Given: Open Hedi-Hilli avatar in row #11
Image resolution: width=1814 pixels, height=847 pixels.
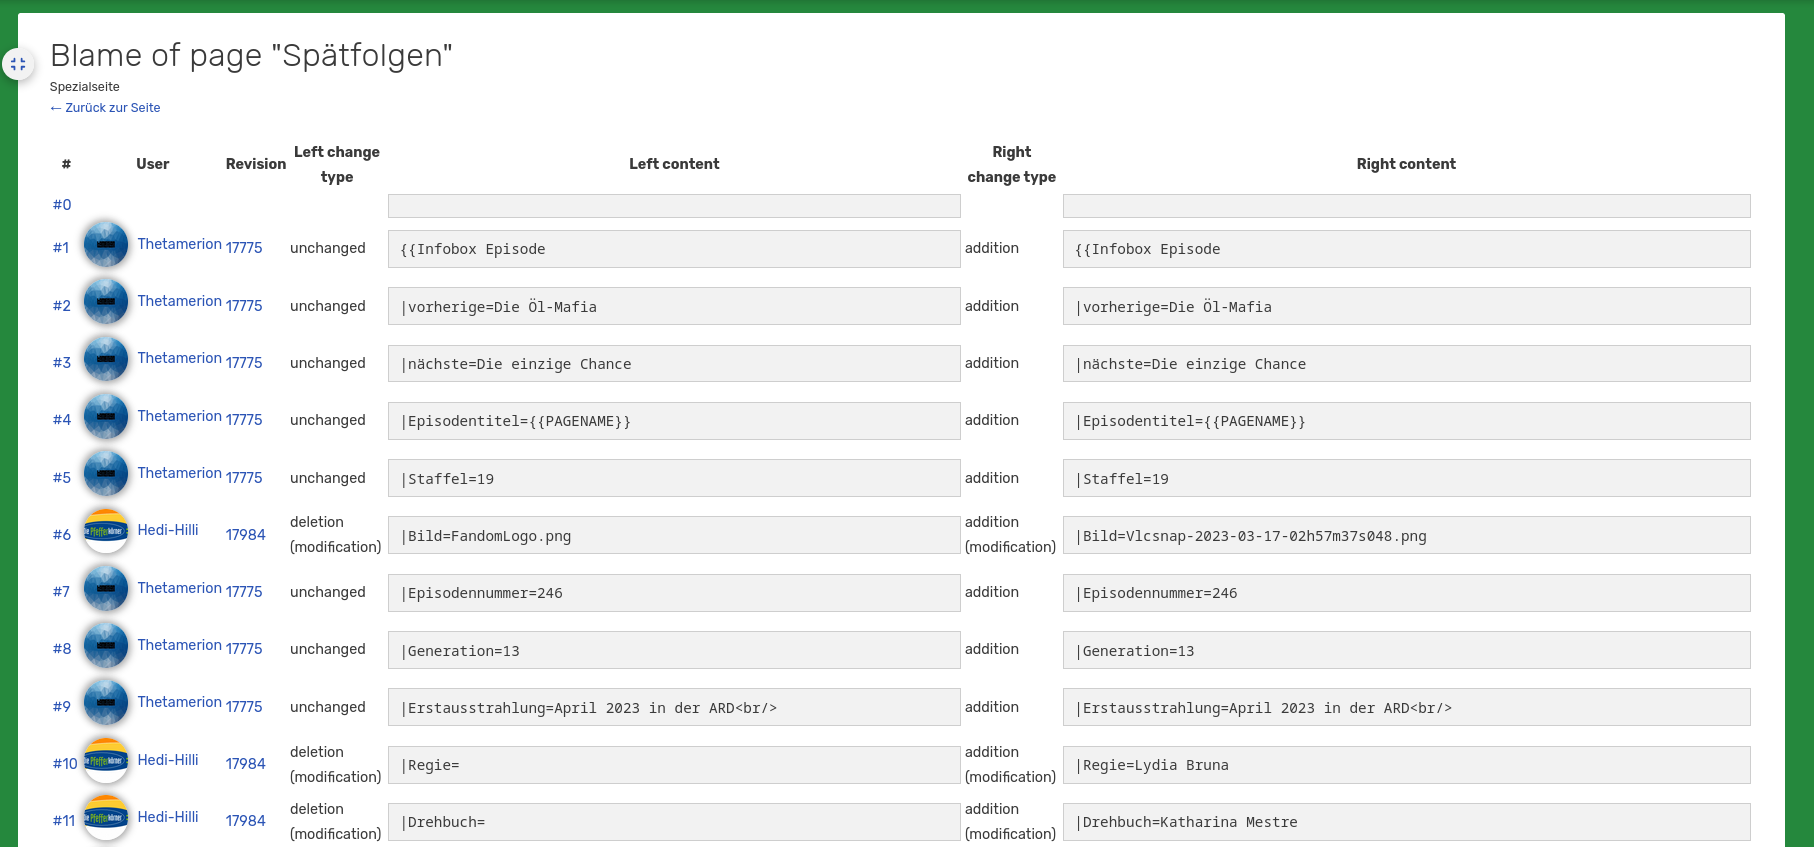Looking at the screenshot, I should click(x=106, y=818).
